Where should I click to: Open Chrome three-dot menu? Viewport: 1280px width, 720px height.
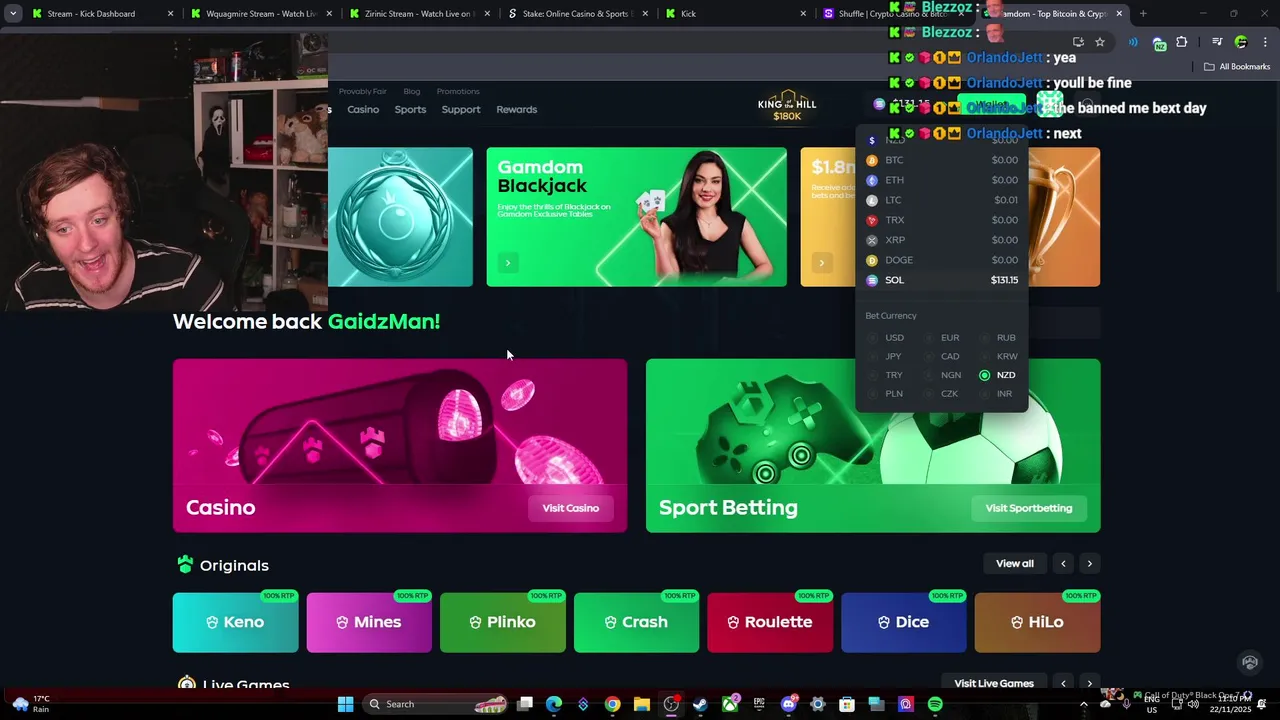(1265, 42)
